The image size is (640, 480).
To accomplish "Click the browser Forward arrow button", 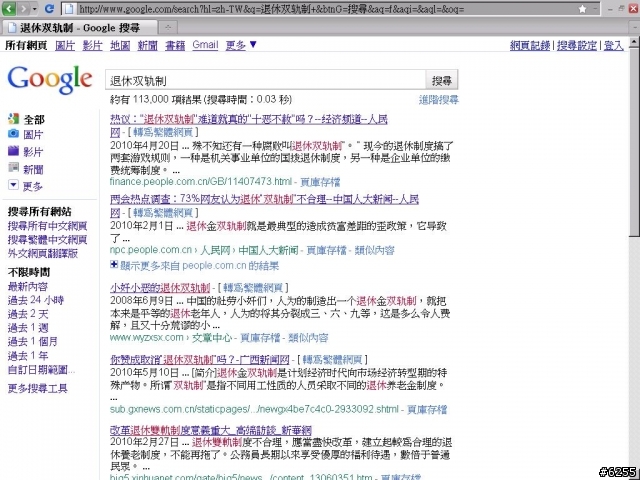I will [23, 8].
